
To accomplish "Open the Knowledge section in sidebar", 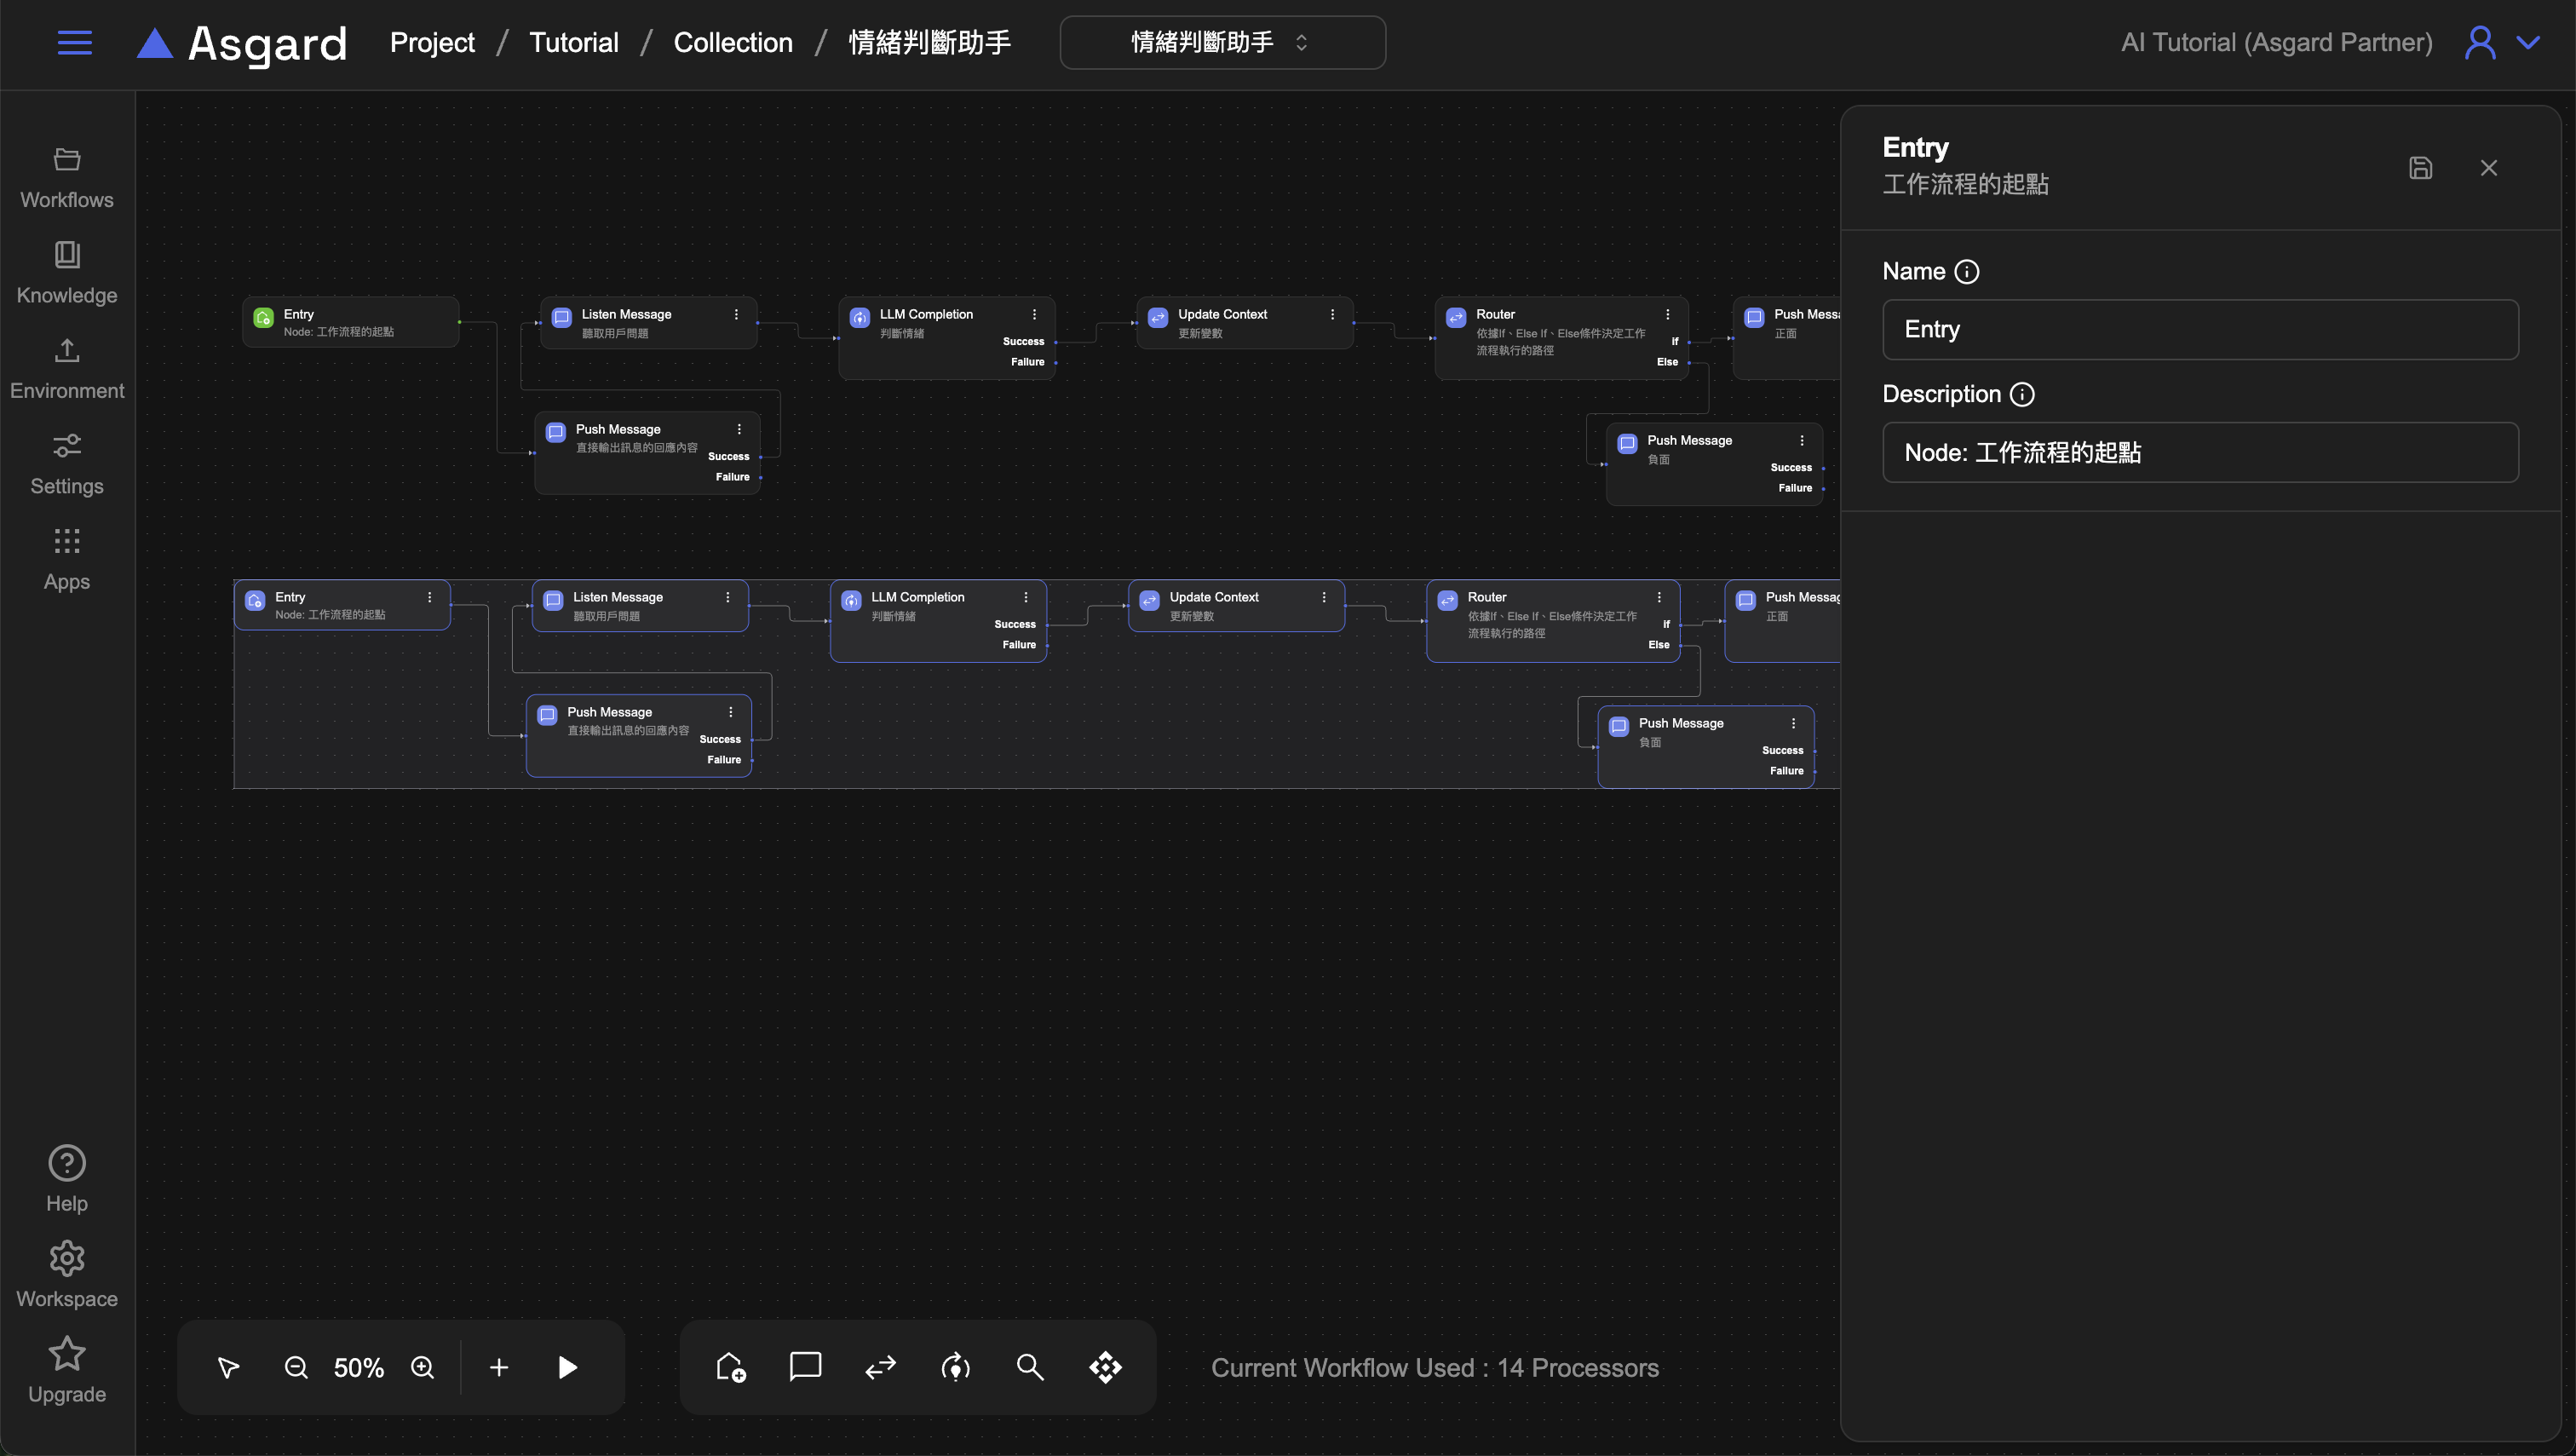I will [67, 272].
